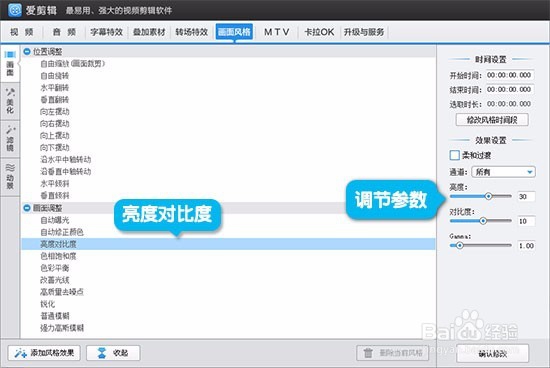Collapse the 位置调整 group
The image size is (550, 368).
pos(27,52)
